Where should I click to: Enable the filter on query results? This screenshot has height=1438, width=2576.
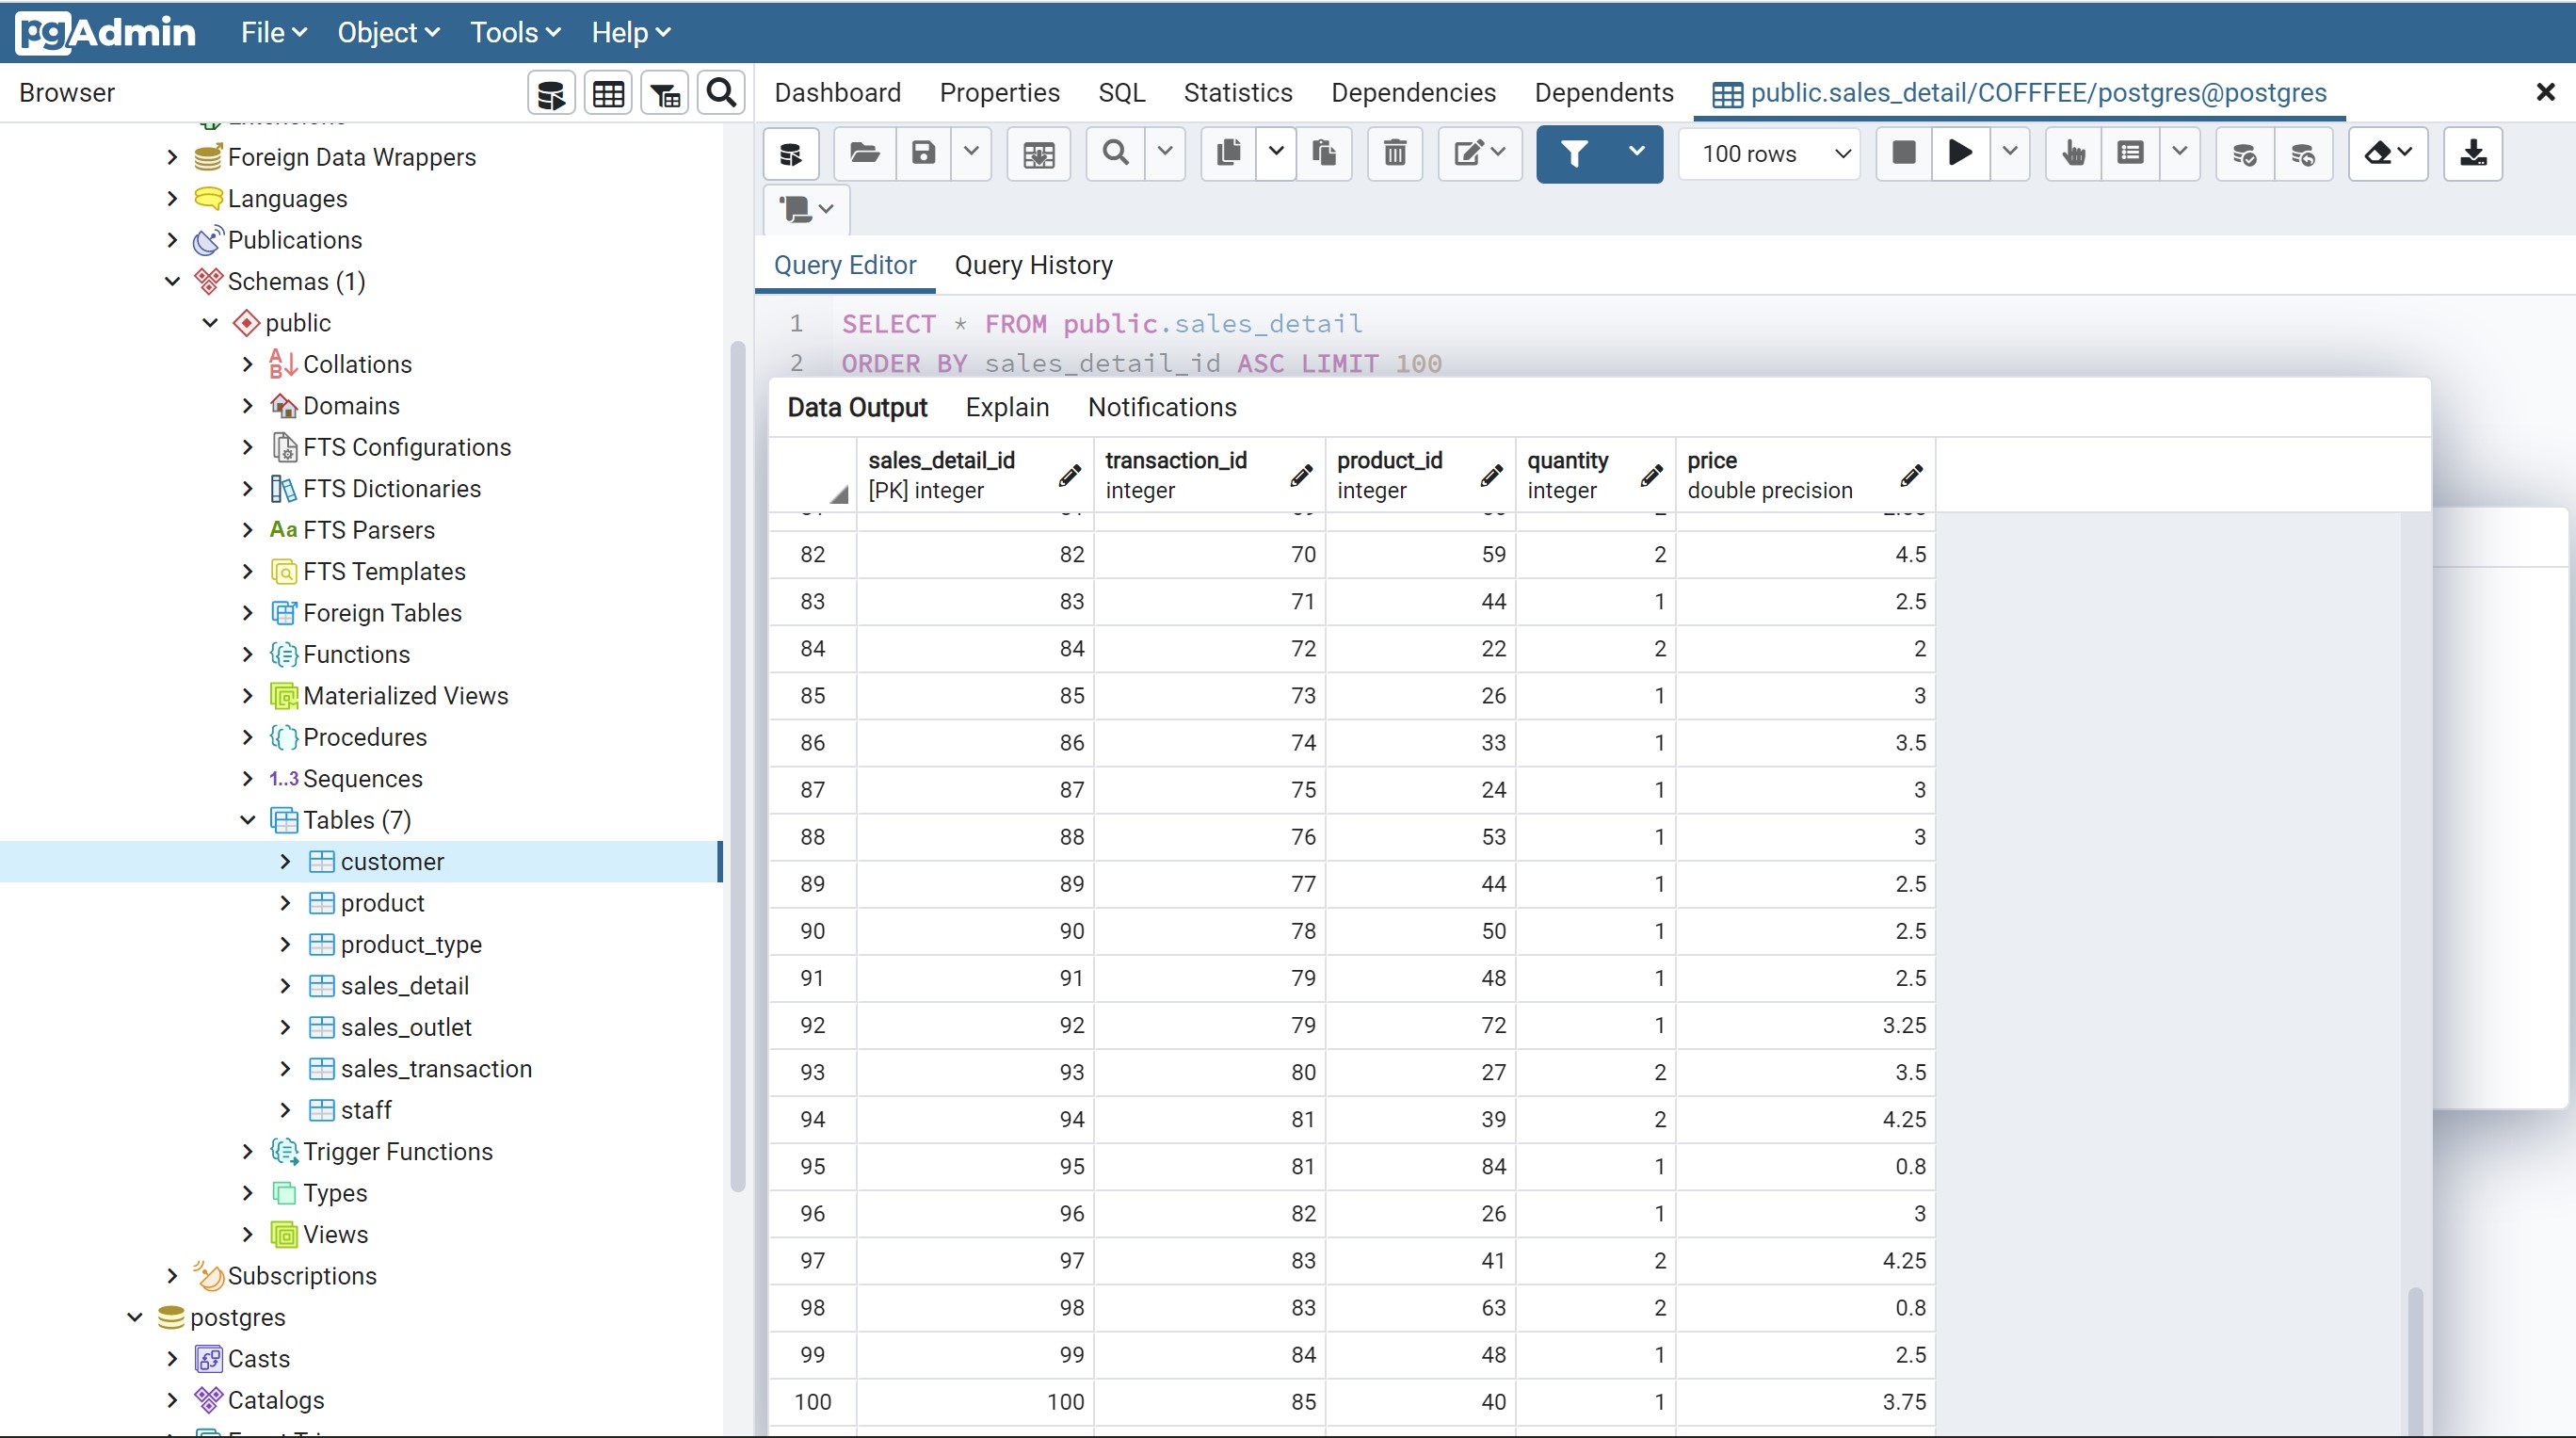[1573, 154]
